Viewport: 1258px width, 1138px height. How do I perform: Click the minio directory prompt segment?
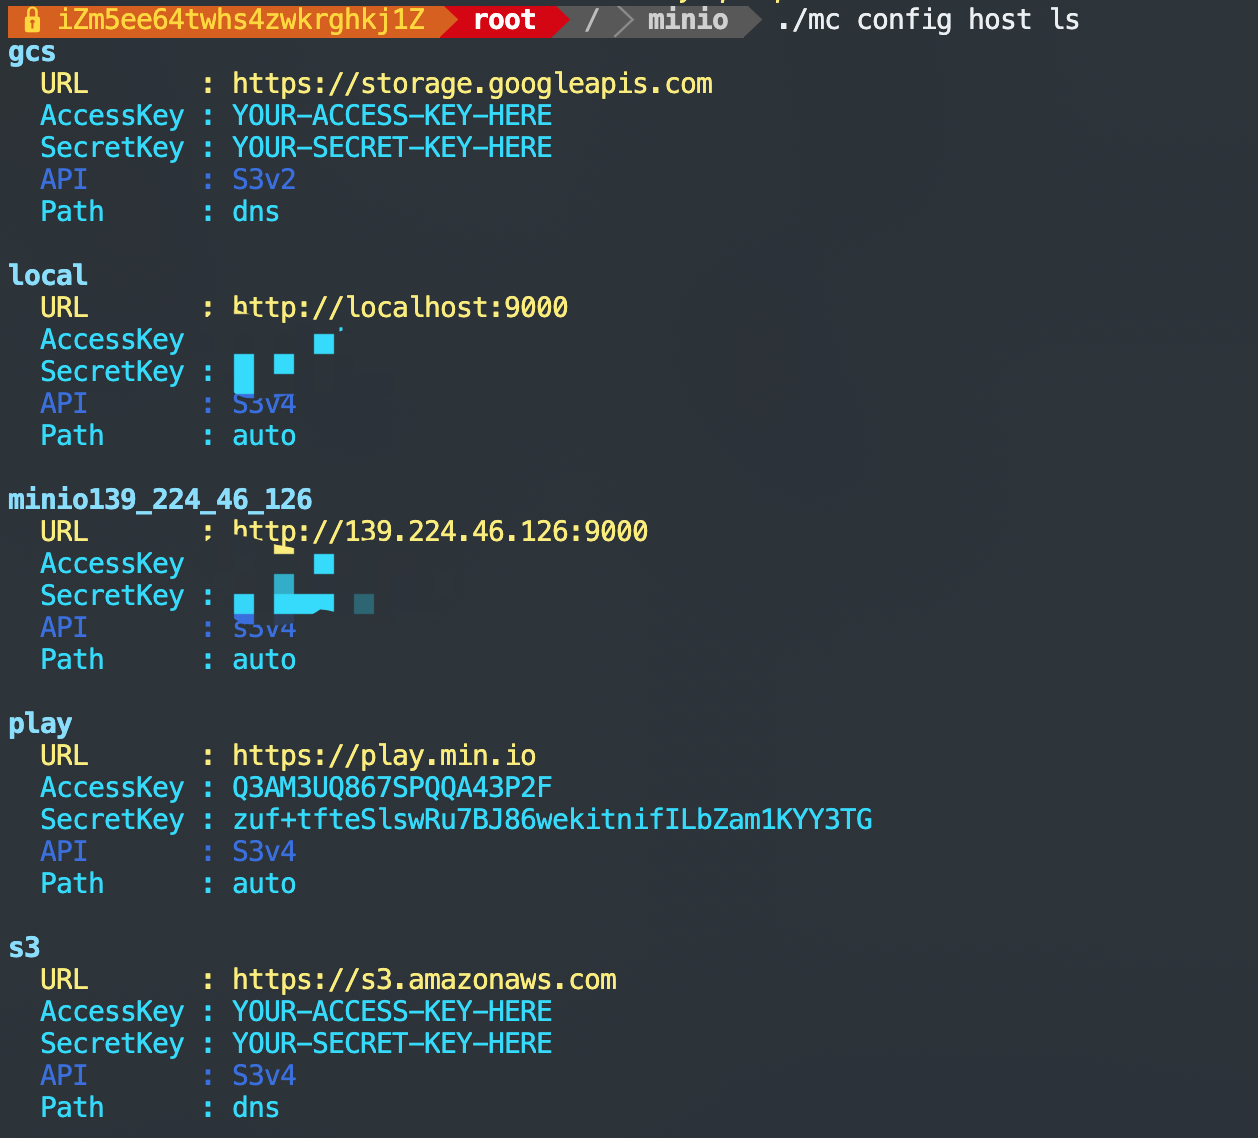click(688, 19)
